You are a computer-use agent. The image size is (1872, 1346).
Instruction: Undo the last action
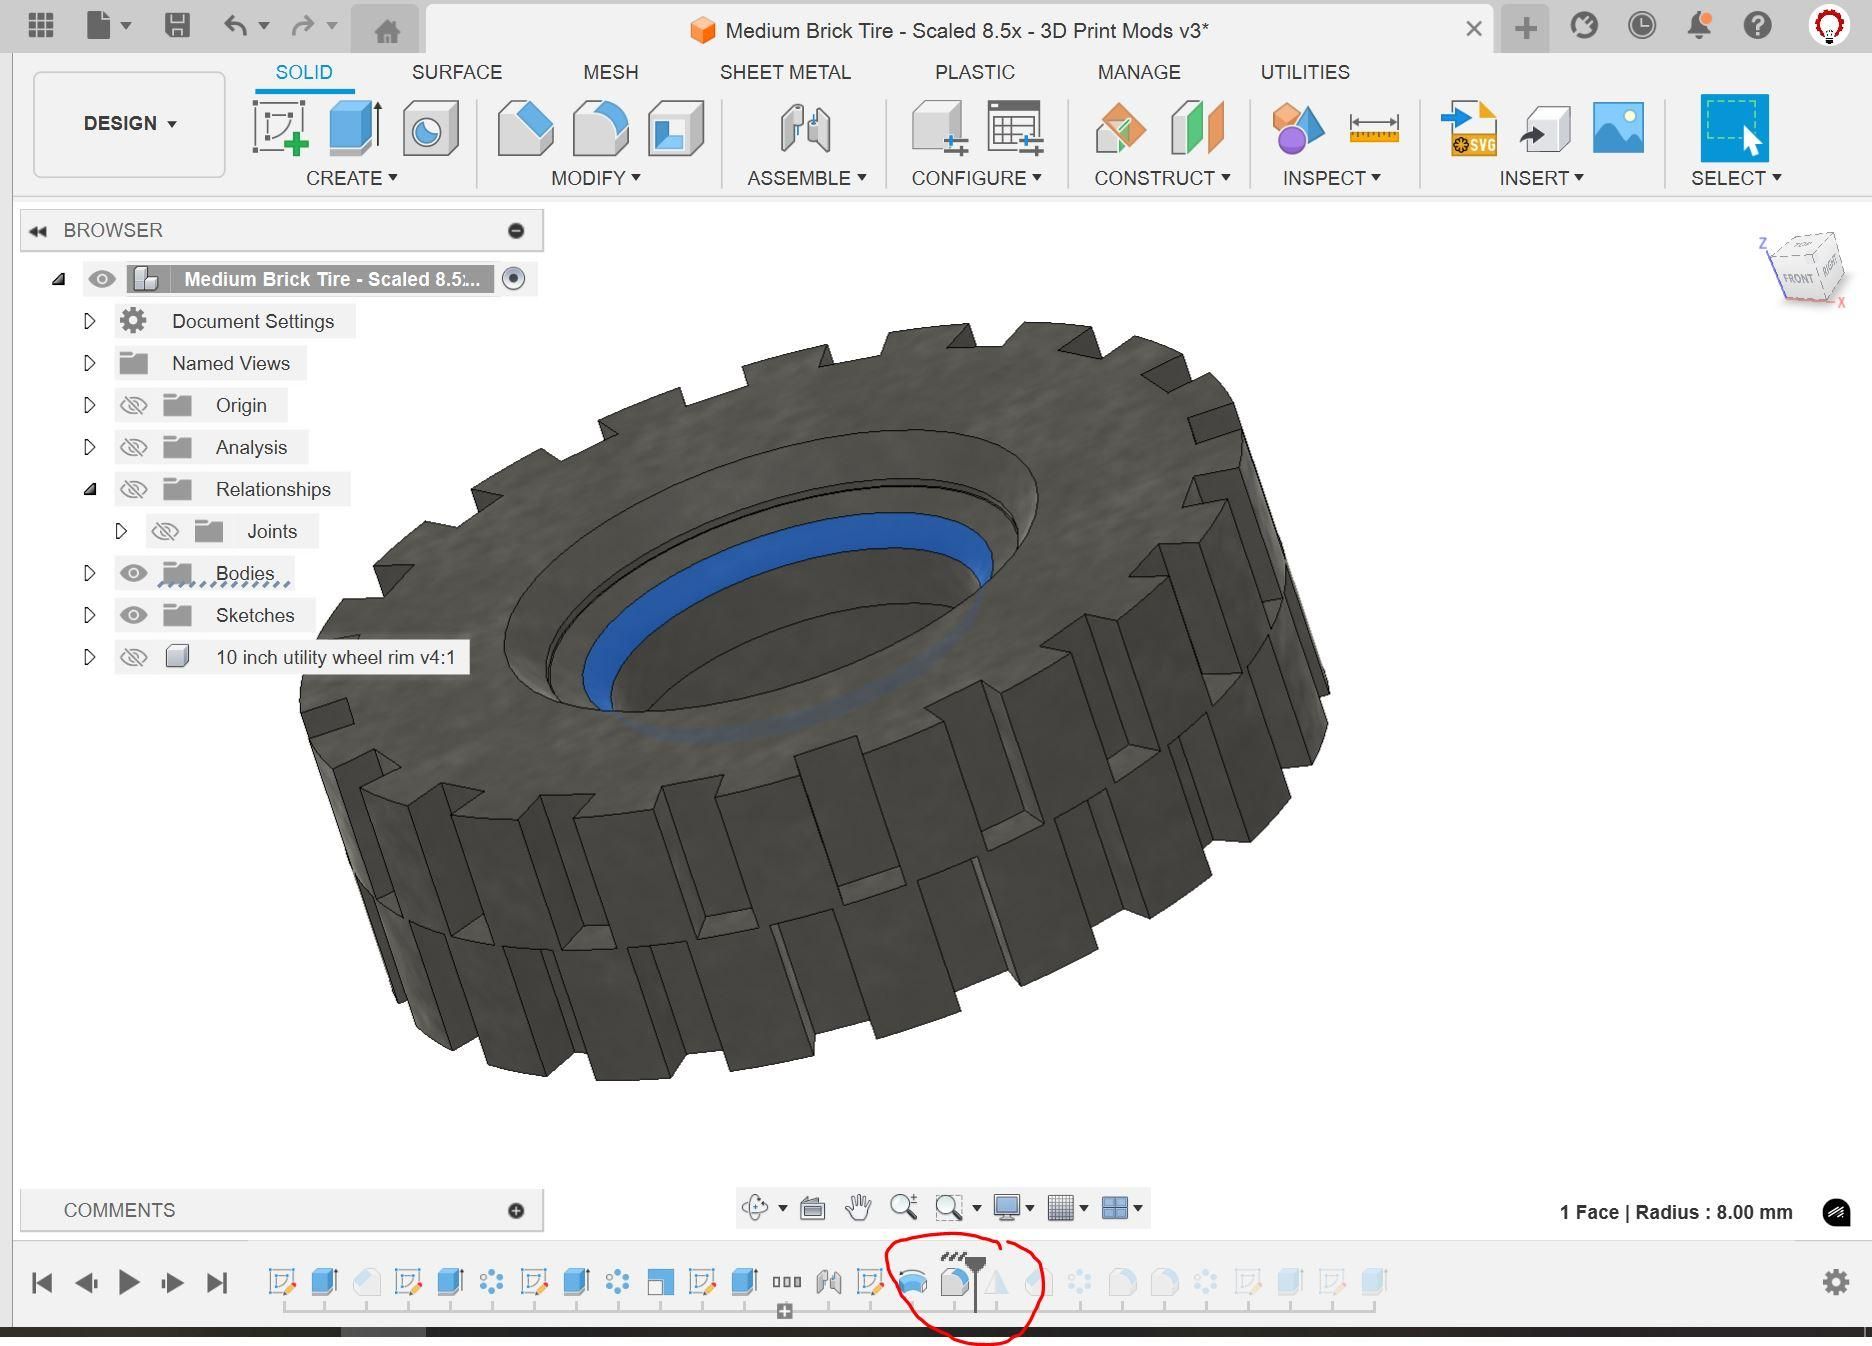click(235, 26)
